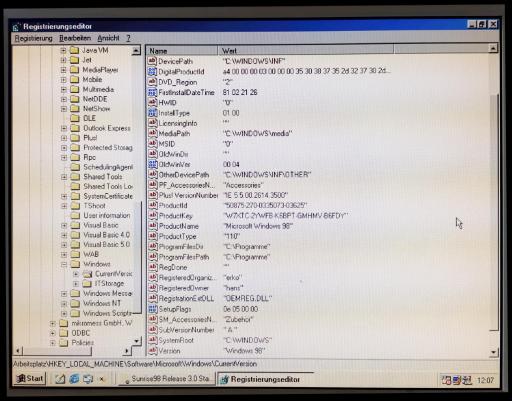
Task: Click the value list scroll up arrow
Action: [493, 49]
